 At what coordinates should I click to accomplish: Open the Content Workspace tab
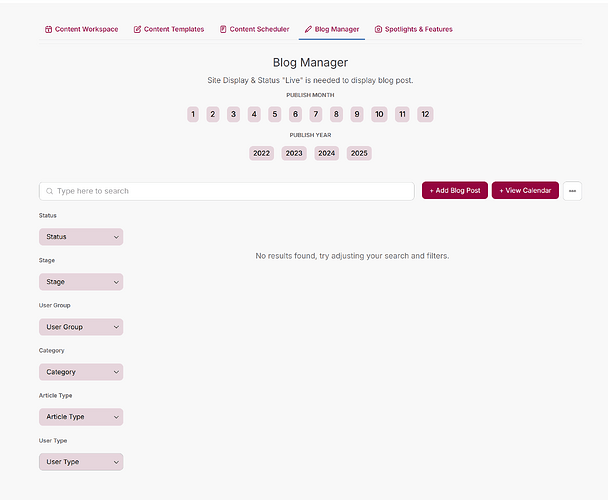click(82, 29)
